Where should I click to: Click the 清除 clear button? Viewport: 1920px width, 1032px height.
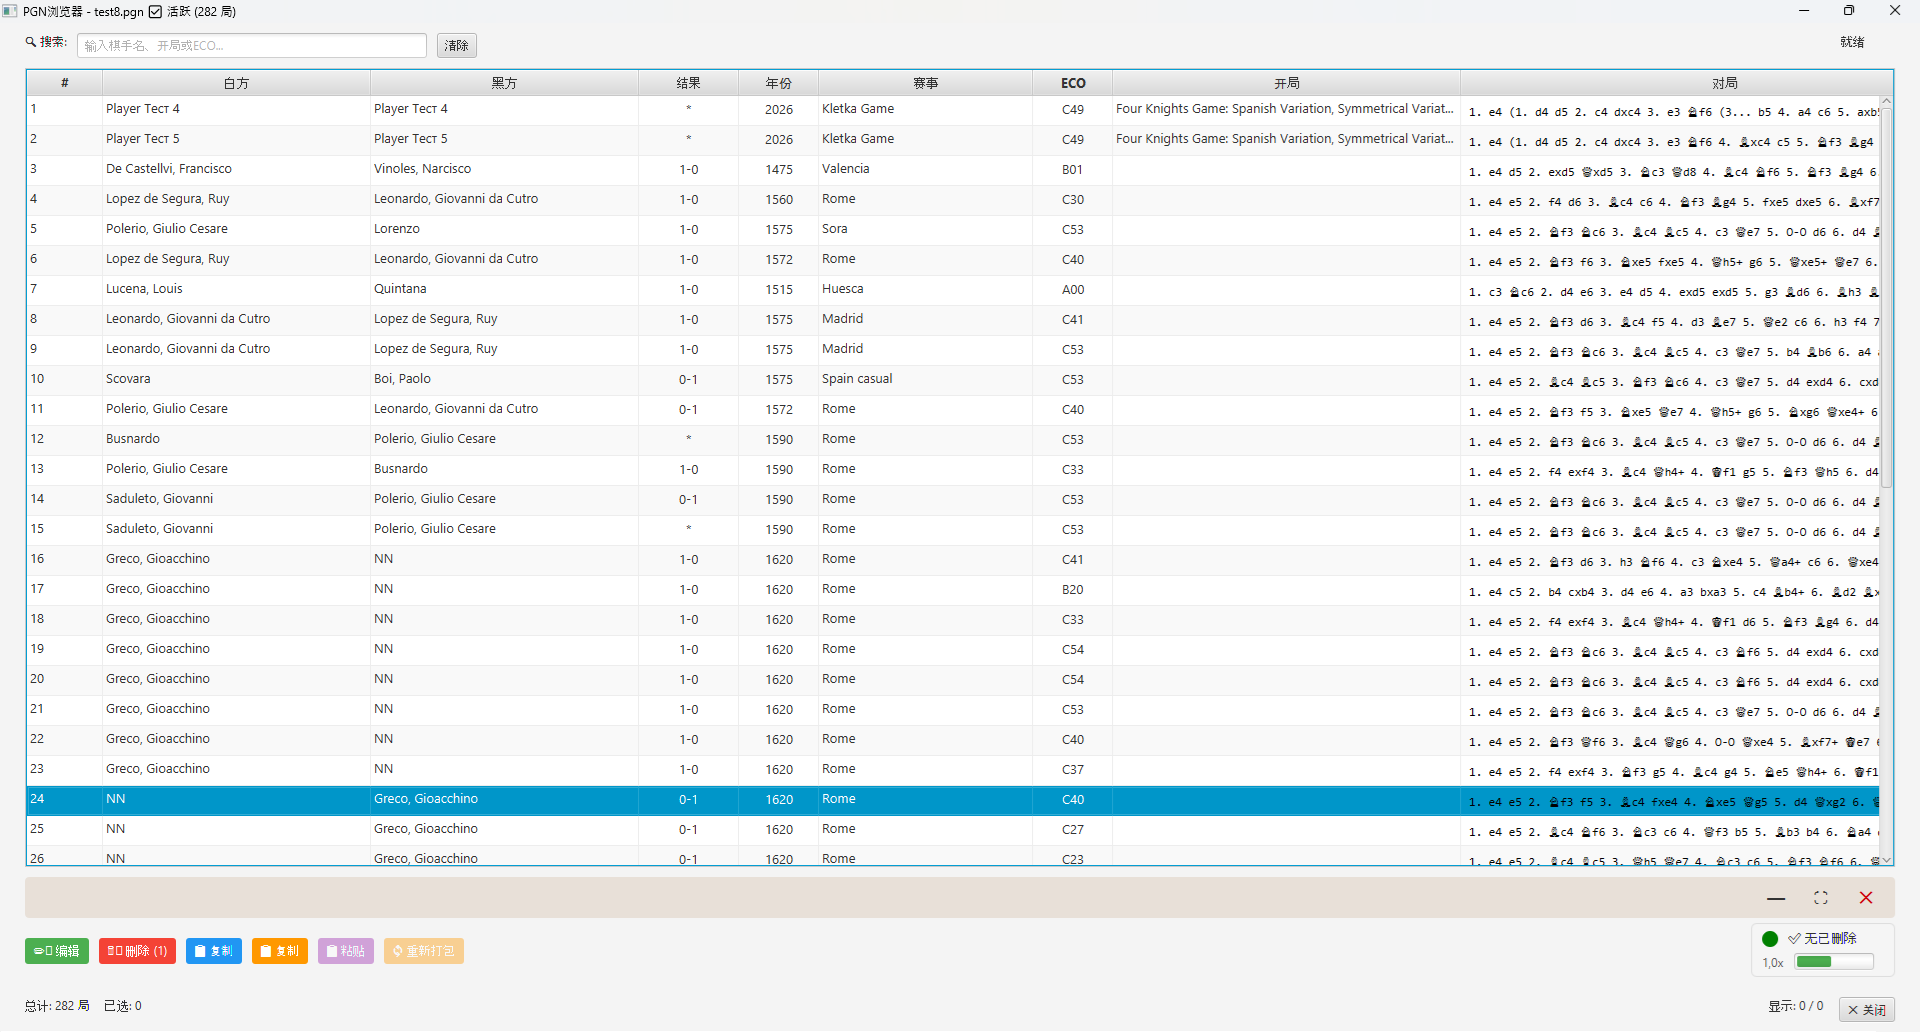(457, 46)
